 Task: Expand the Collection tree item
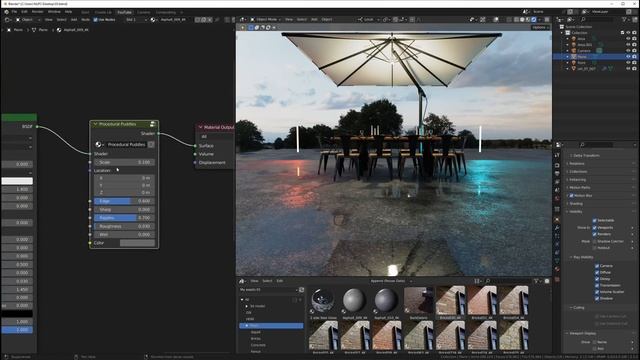pos(562,33)
